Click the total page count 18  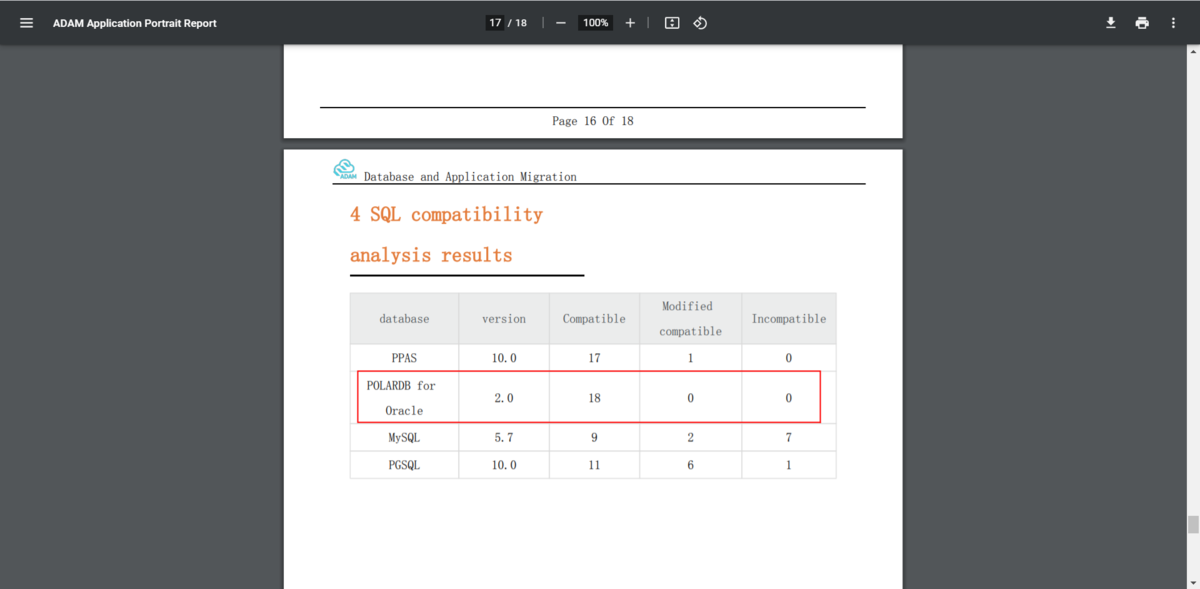[x=521, y=23]
